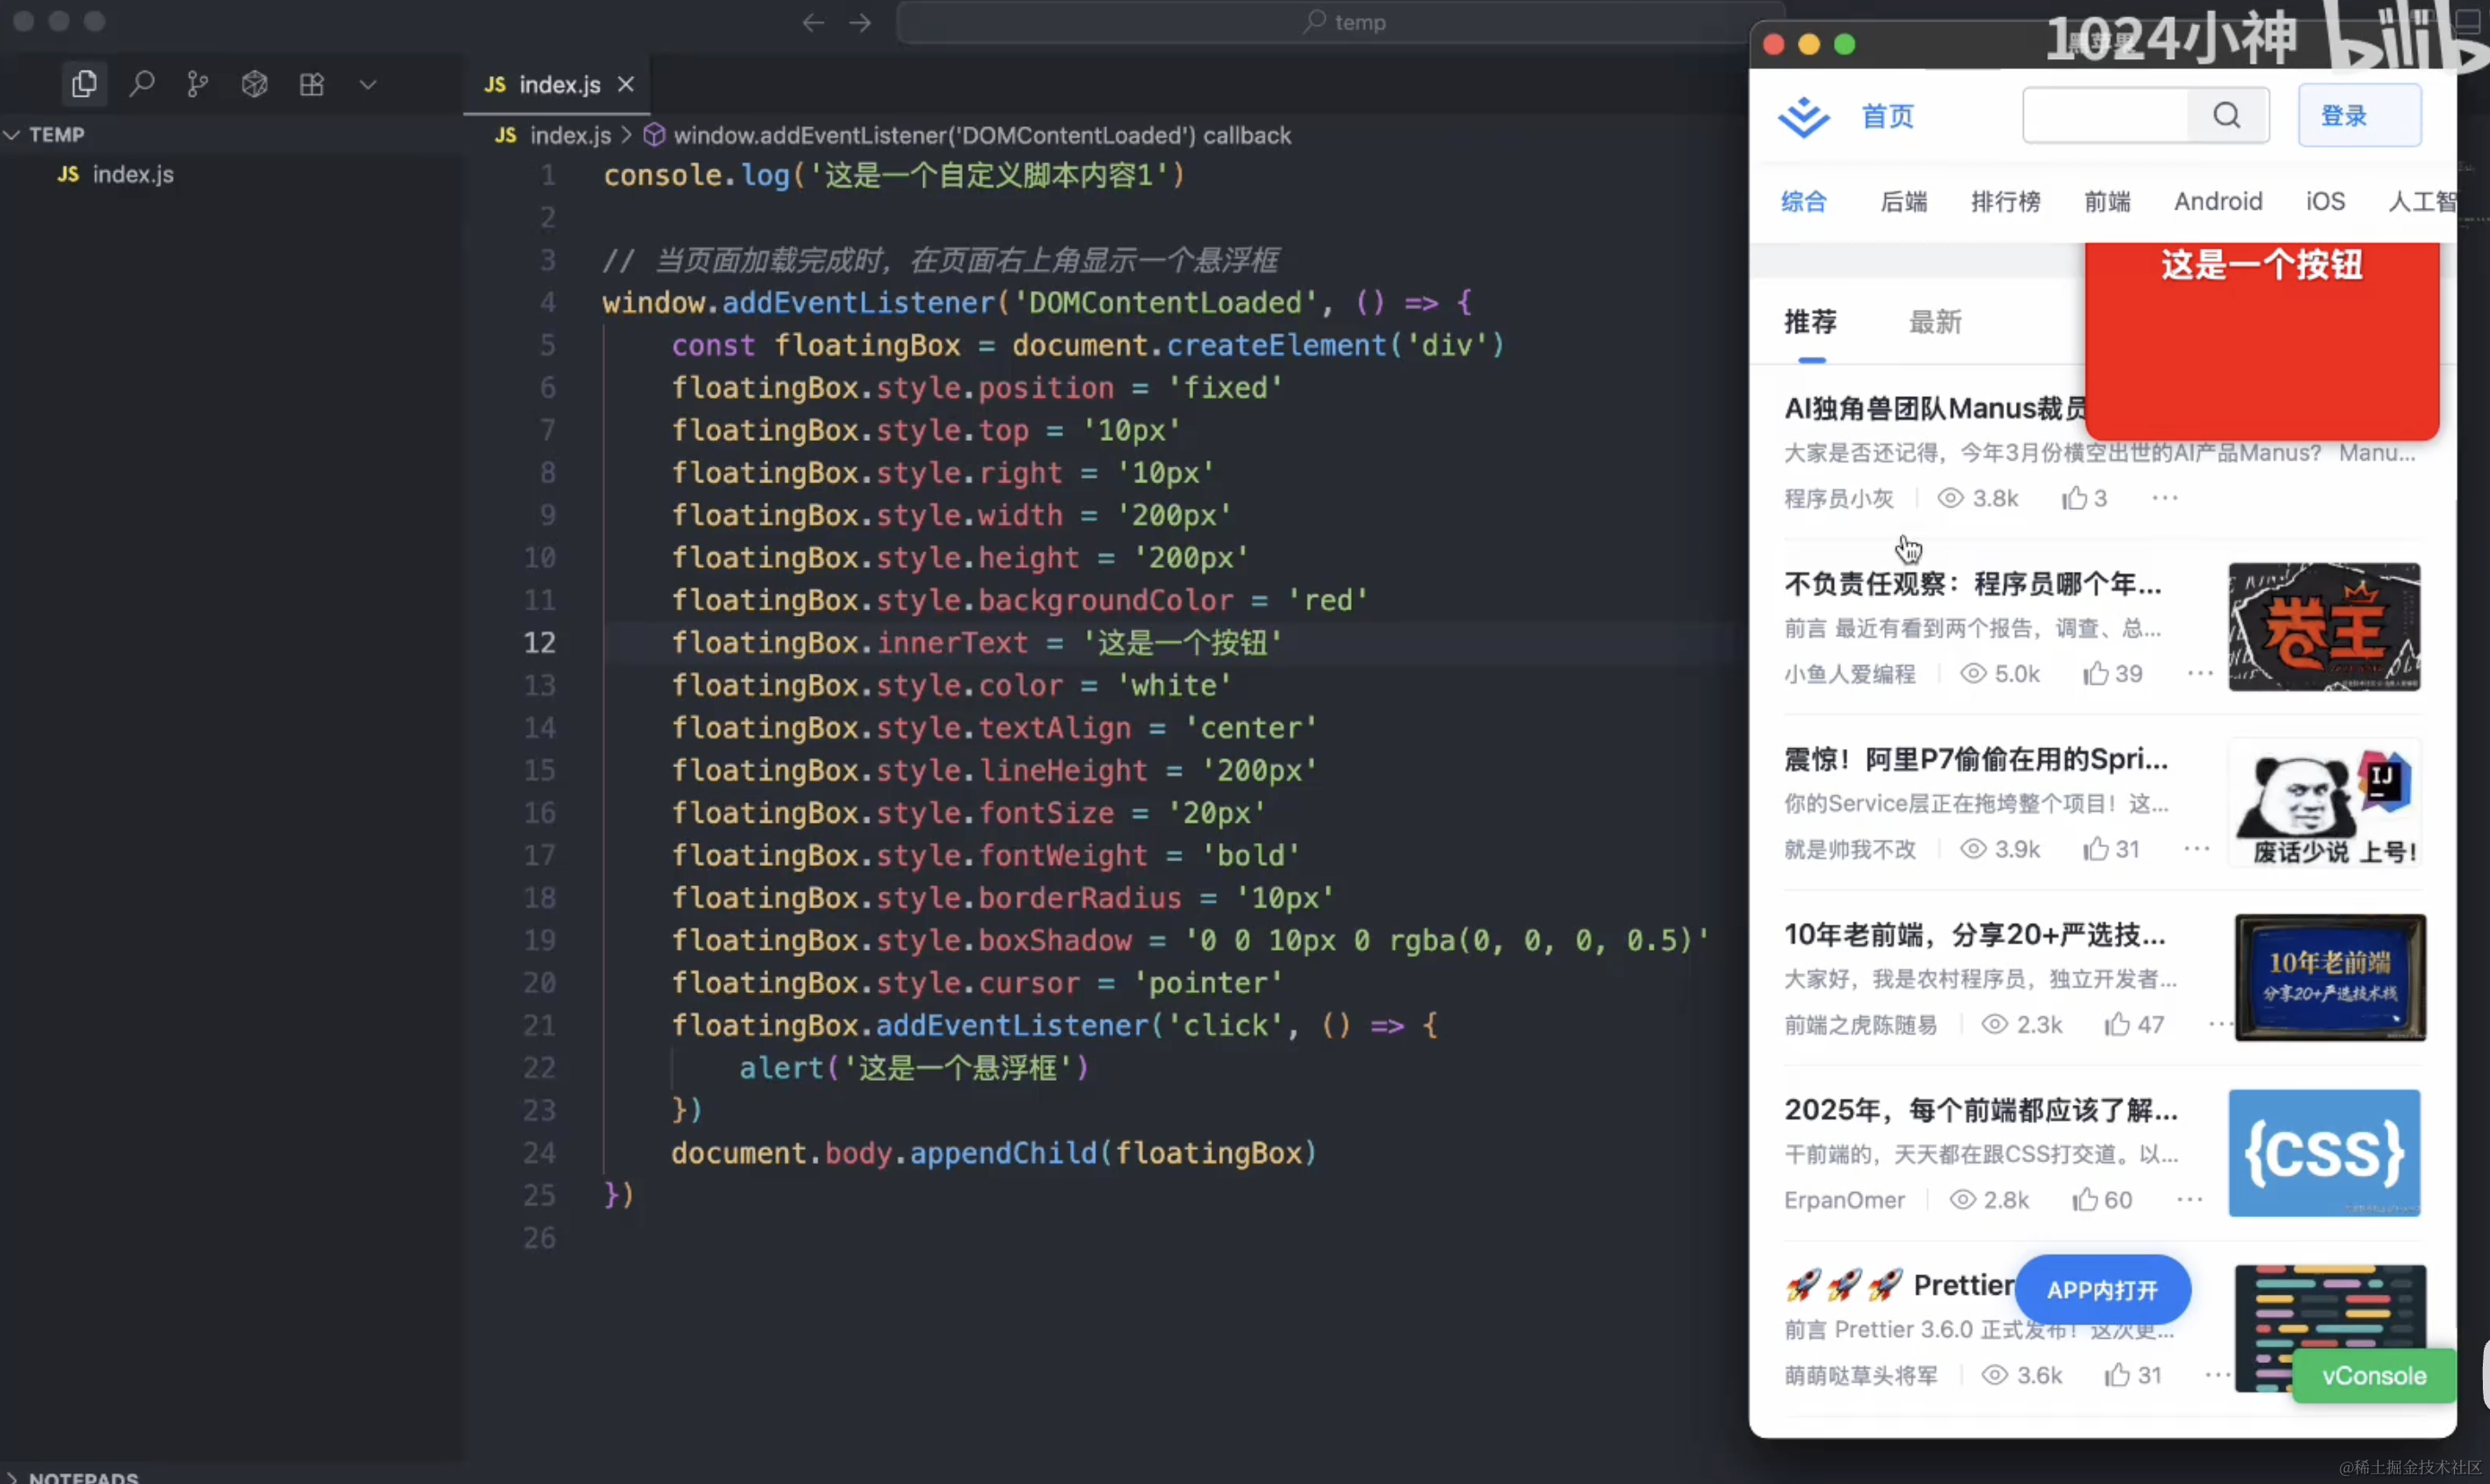Click the navigate forward arrow in title bar
This screenshot has height=1484, width=2490.
click(x=860, y=22)
